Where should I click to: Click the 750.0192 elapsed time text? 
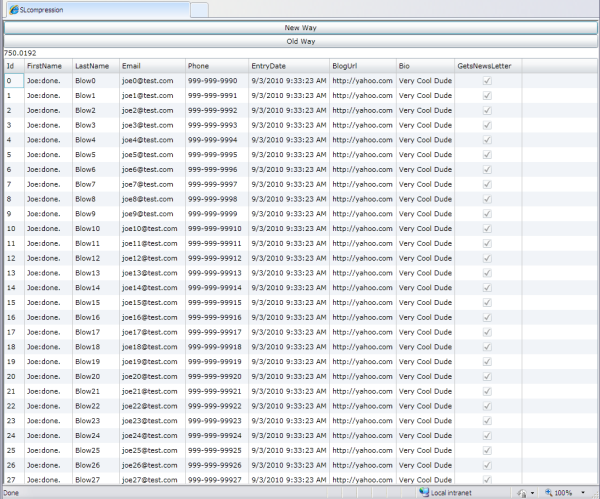tap(20, 53)
